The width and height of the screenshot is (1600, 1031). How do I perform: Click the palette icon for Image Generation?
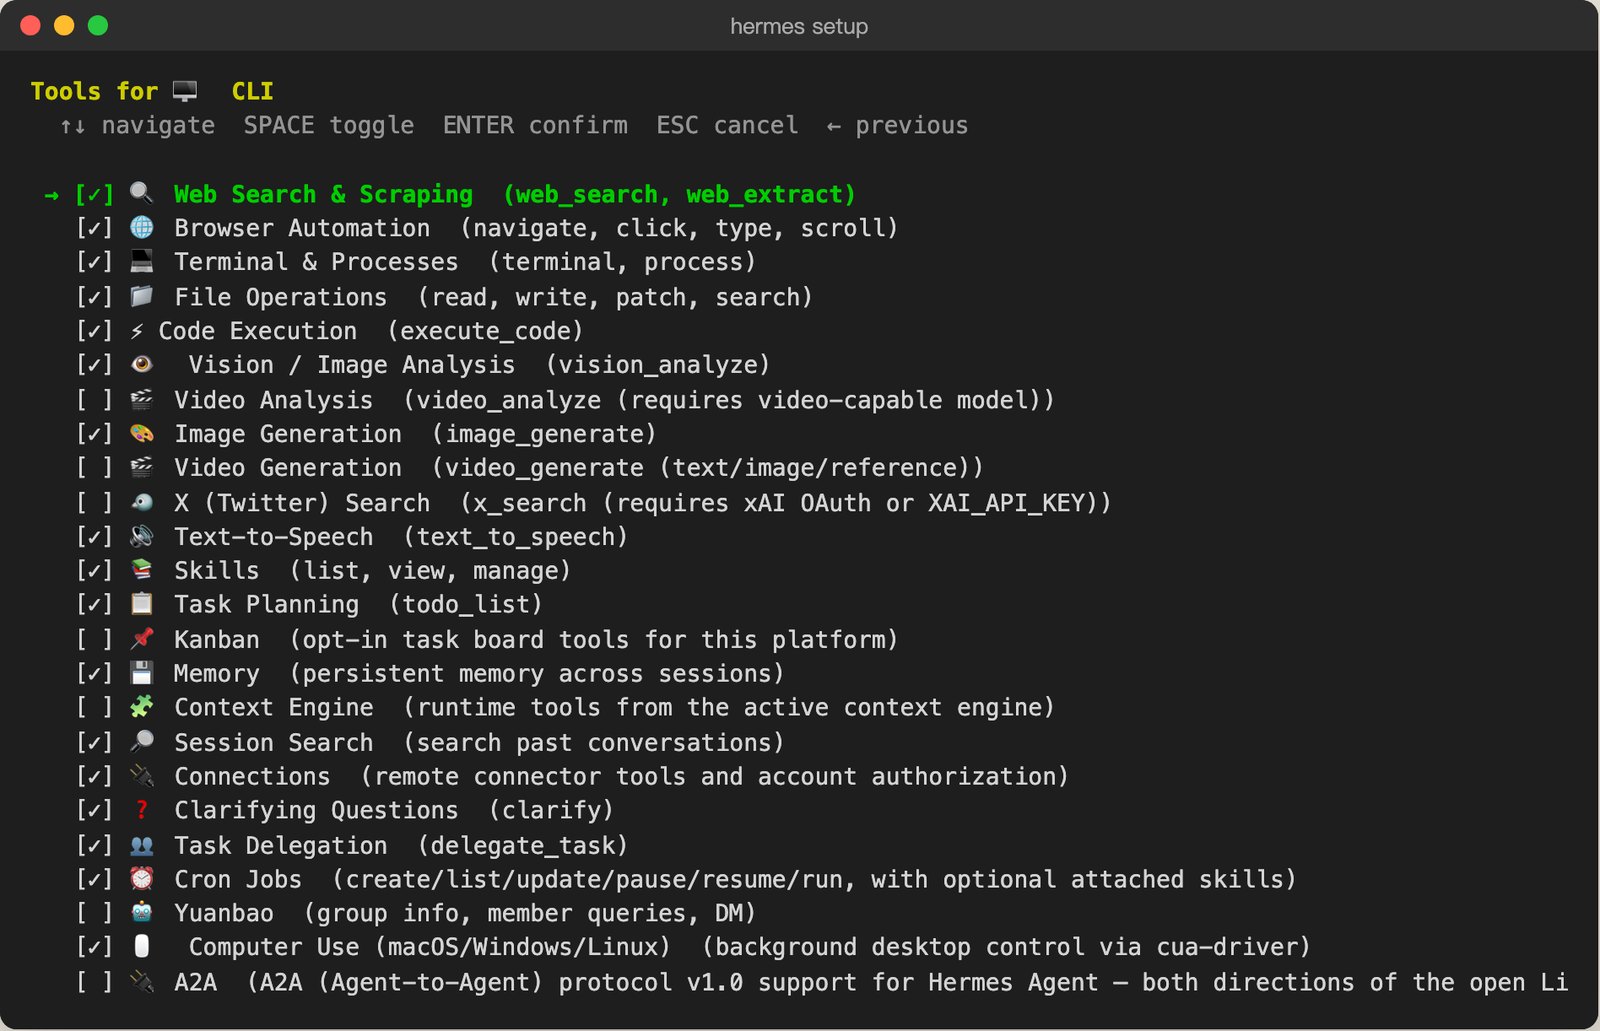[x=141, y=434]
